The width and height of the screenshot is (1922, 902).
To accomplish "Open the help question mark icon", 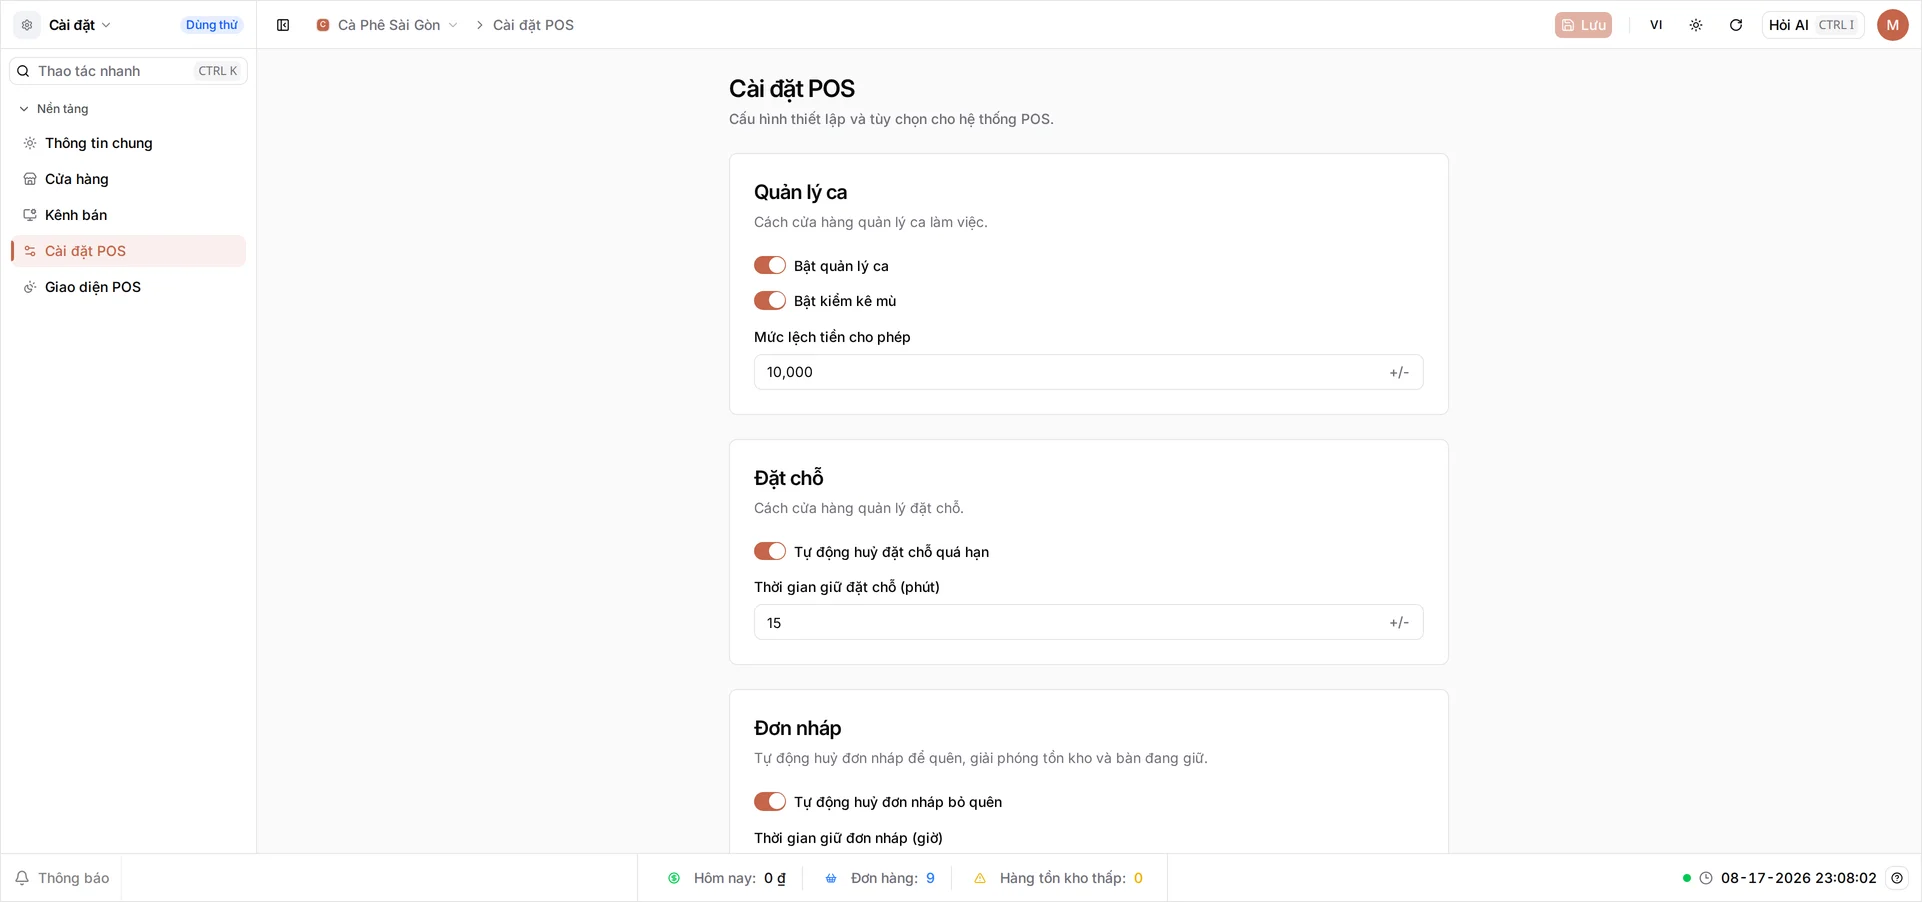I will 1897,878.
